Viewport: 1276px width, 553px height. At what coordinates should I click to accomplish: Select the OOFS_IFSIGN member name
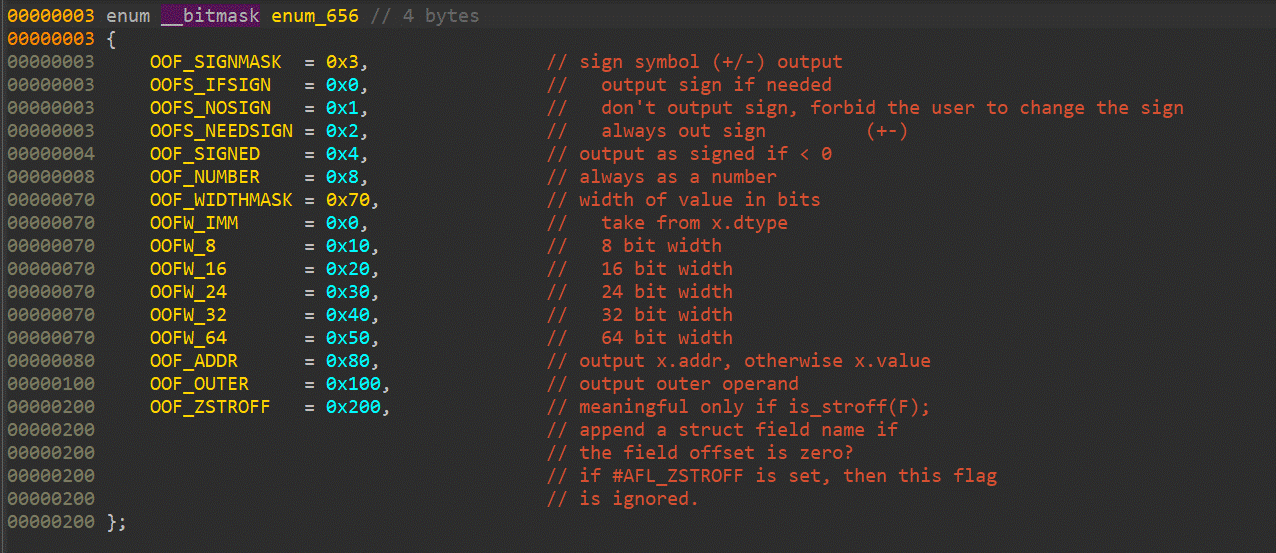210,85
